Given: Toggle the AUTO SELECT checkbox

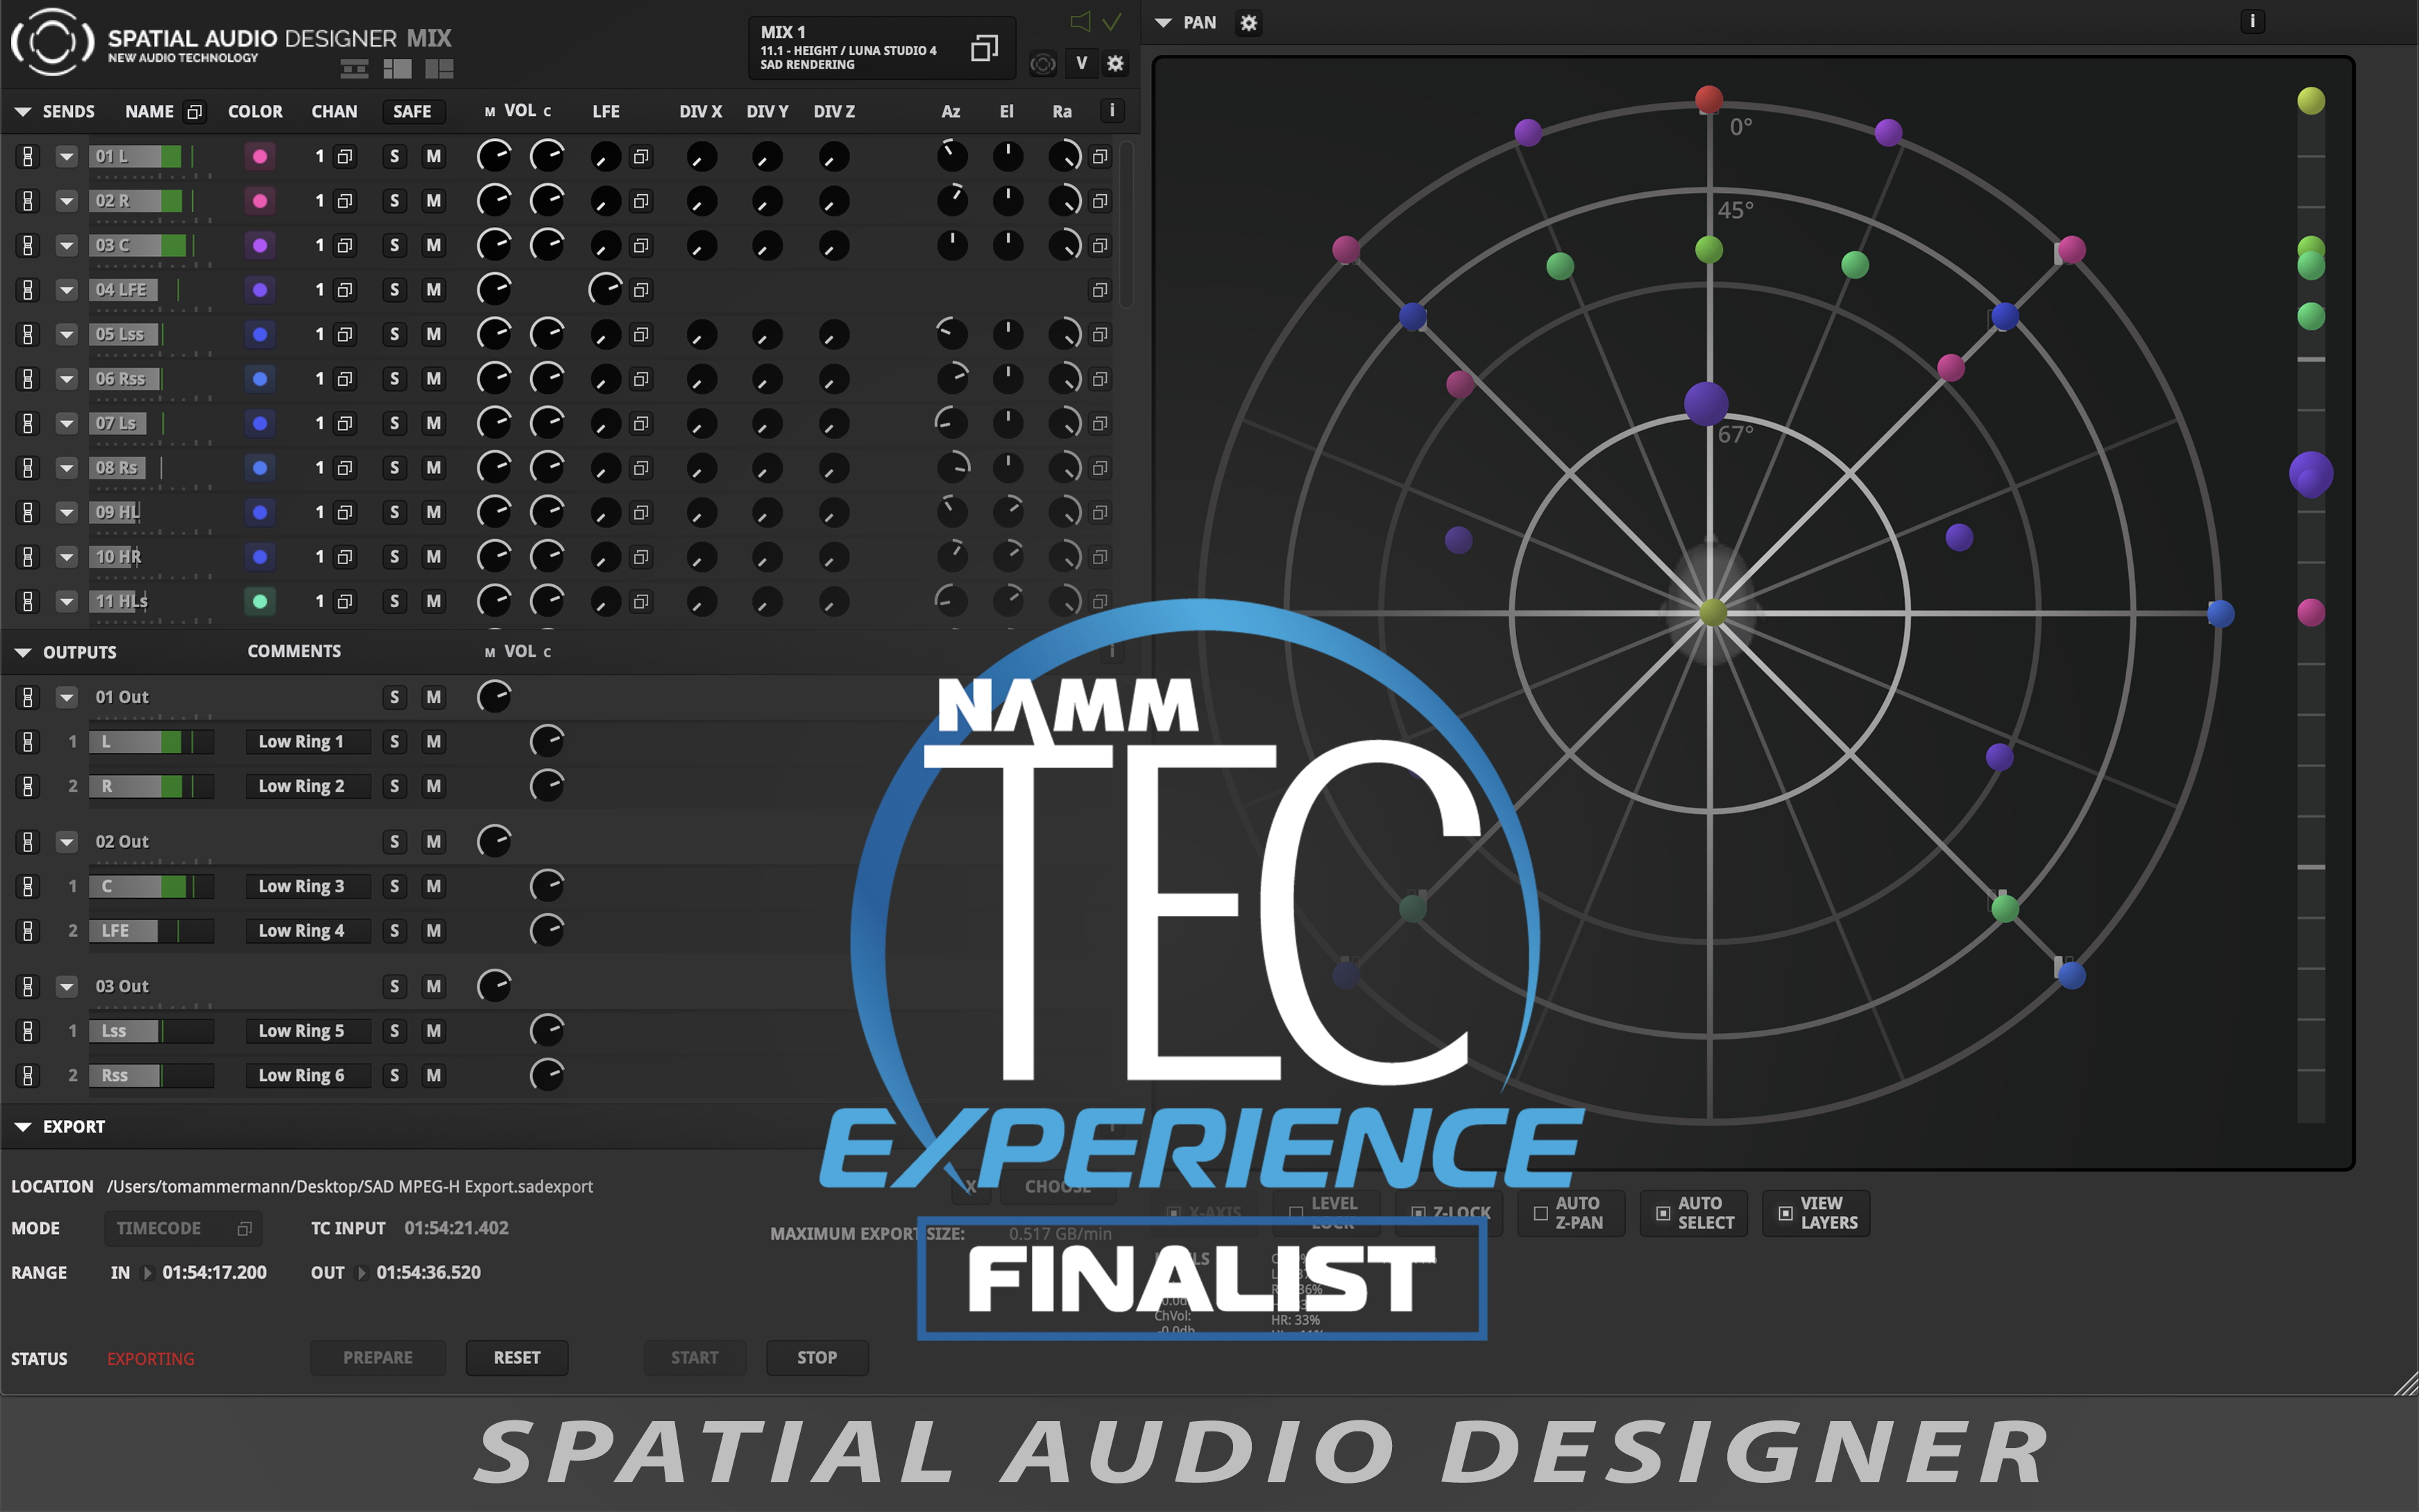Looking at the screenshot, I should click(1663, 1213).
